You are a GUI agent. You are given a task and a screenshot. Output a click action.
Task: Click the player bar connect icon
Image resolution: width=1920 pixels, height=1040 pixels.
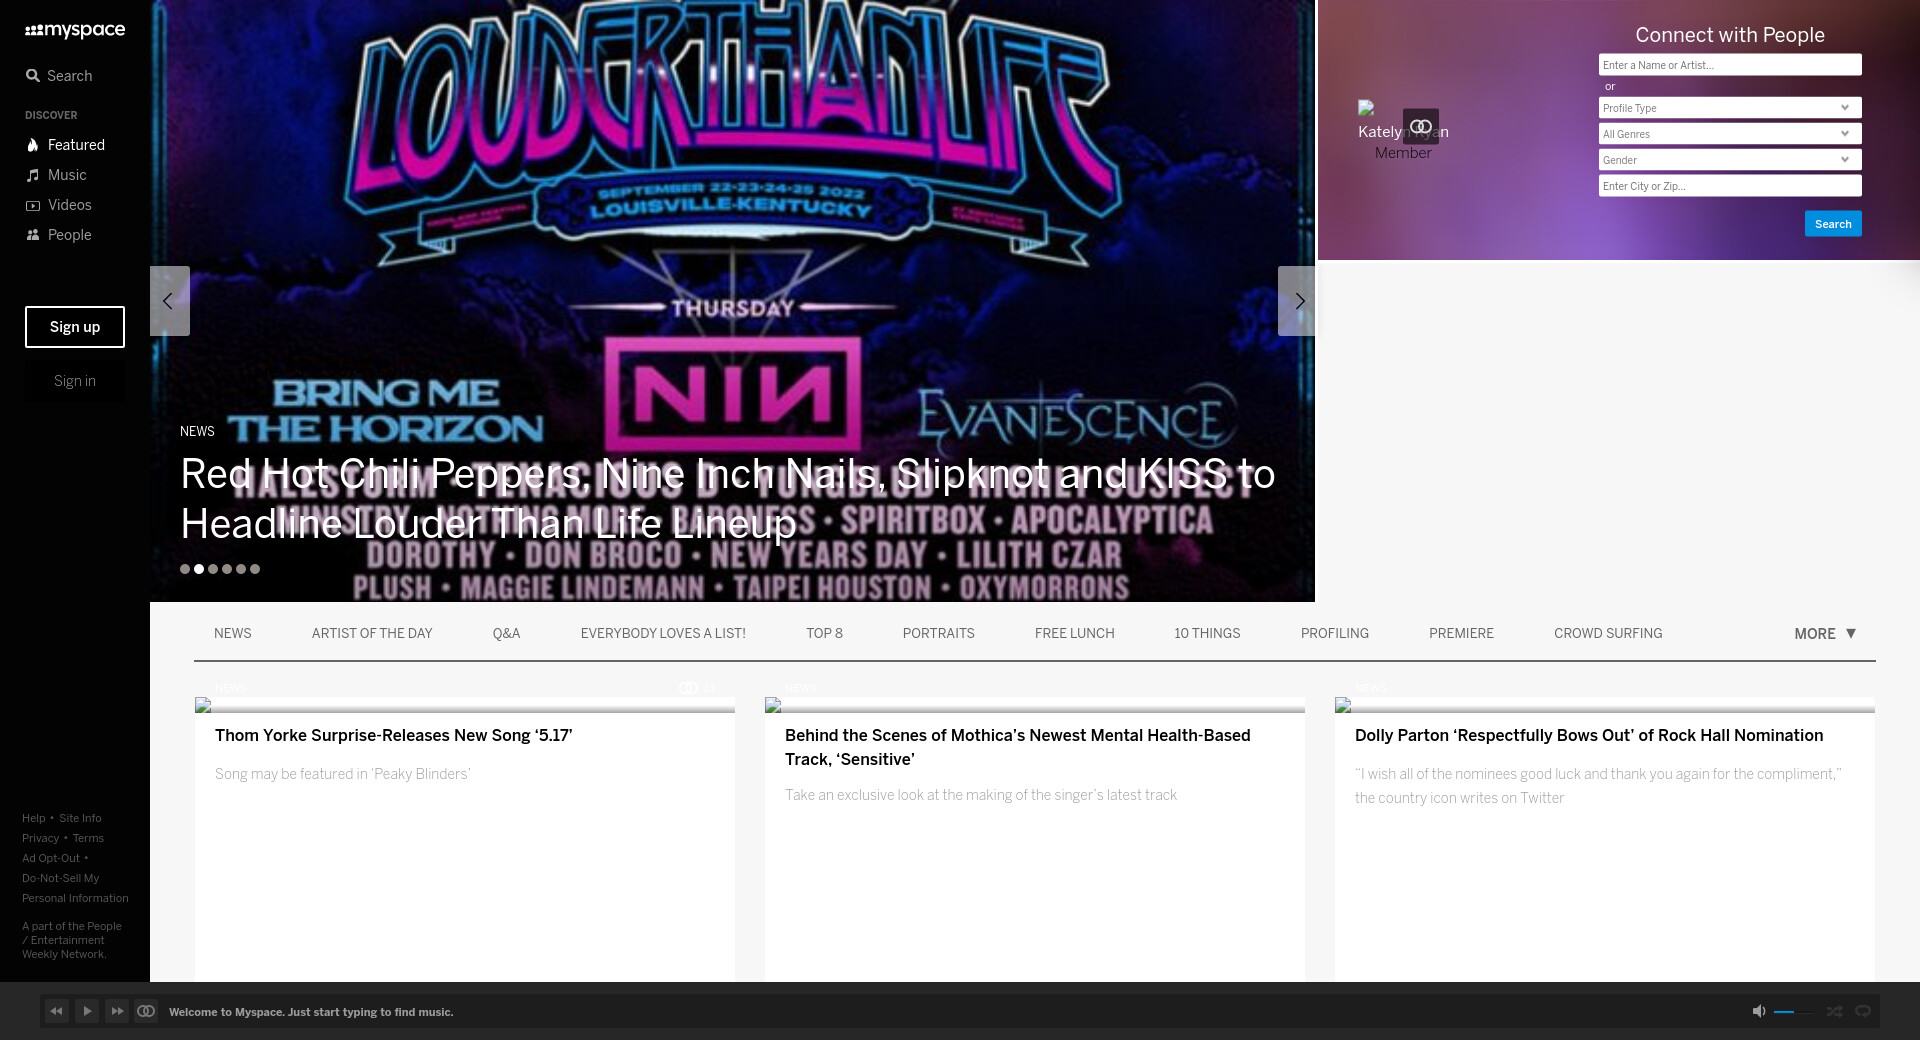[x=146, y=1011]
